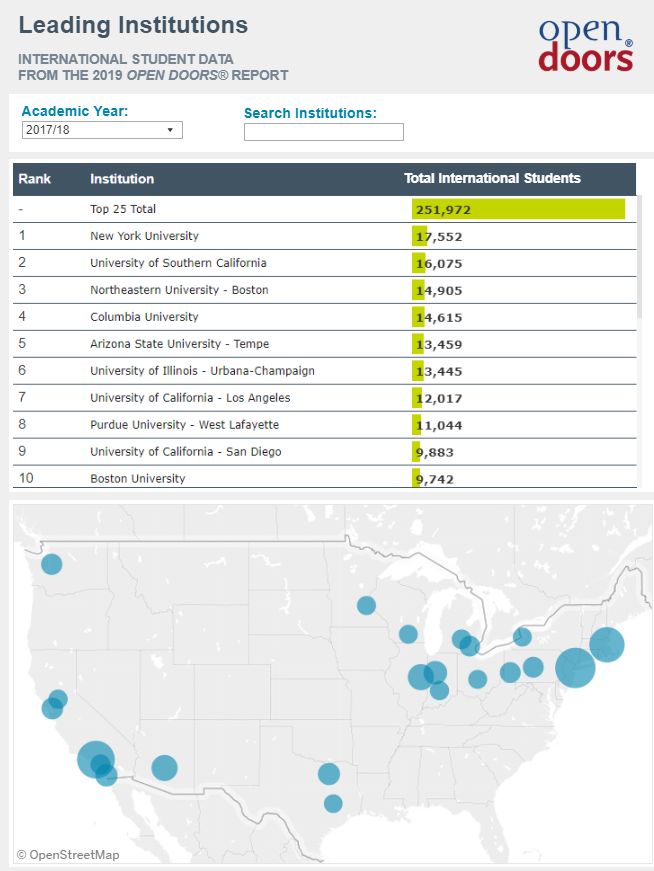Click the 13,459 value
The width and height of the screenshot is (654, 871).
439,344
